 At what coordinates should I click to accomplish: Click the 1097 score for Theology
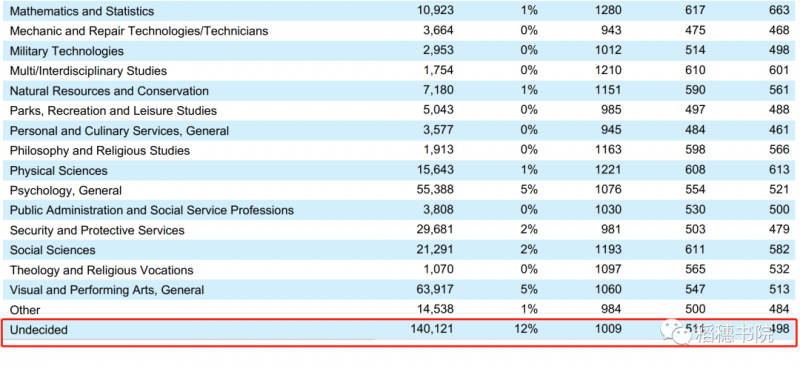tap(608, 269)
